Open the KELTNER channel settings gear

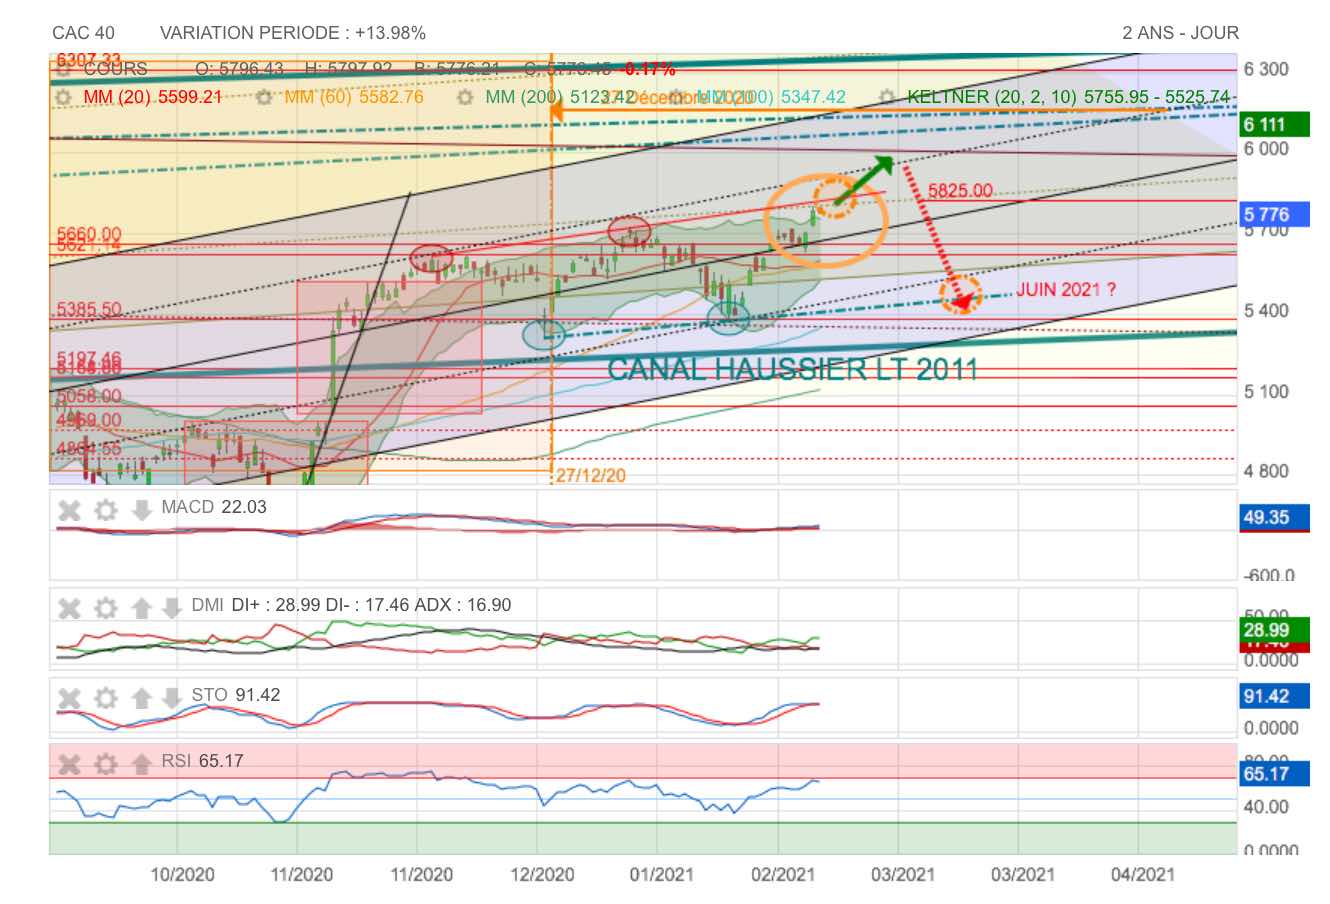(x=887, y=97)
